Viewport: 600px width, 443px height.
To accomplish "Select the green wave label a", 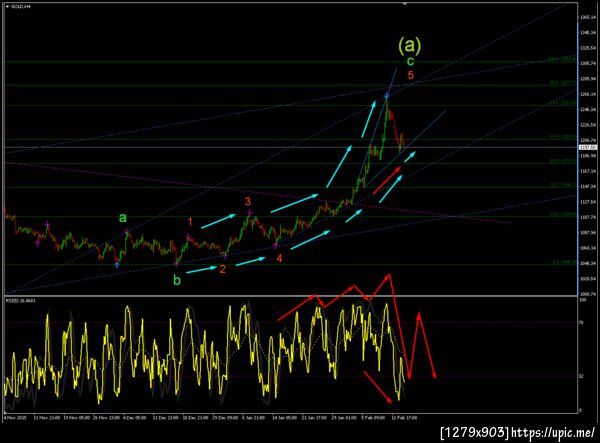I will click(x=122, y=218).
